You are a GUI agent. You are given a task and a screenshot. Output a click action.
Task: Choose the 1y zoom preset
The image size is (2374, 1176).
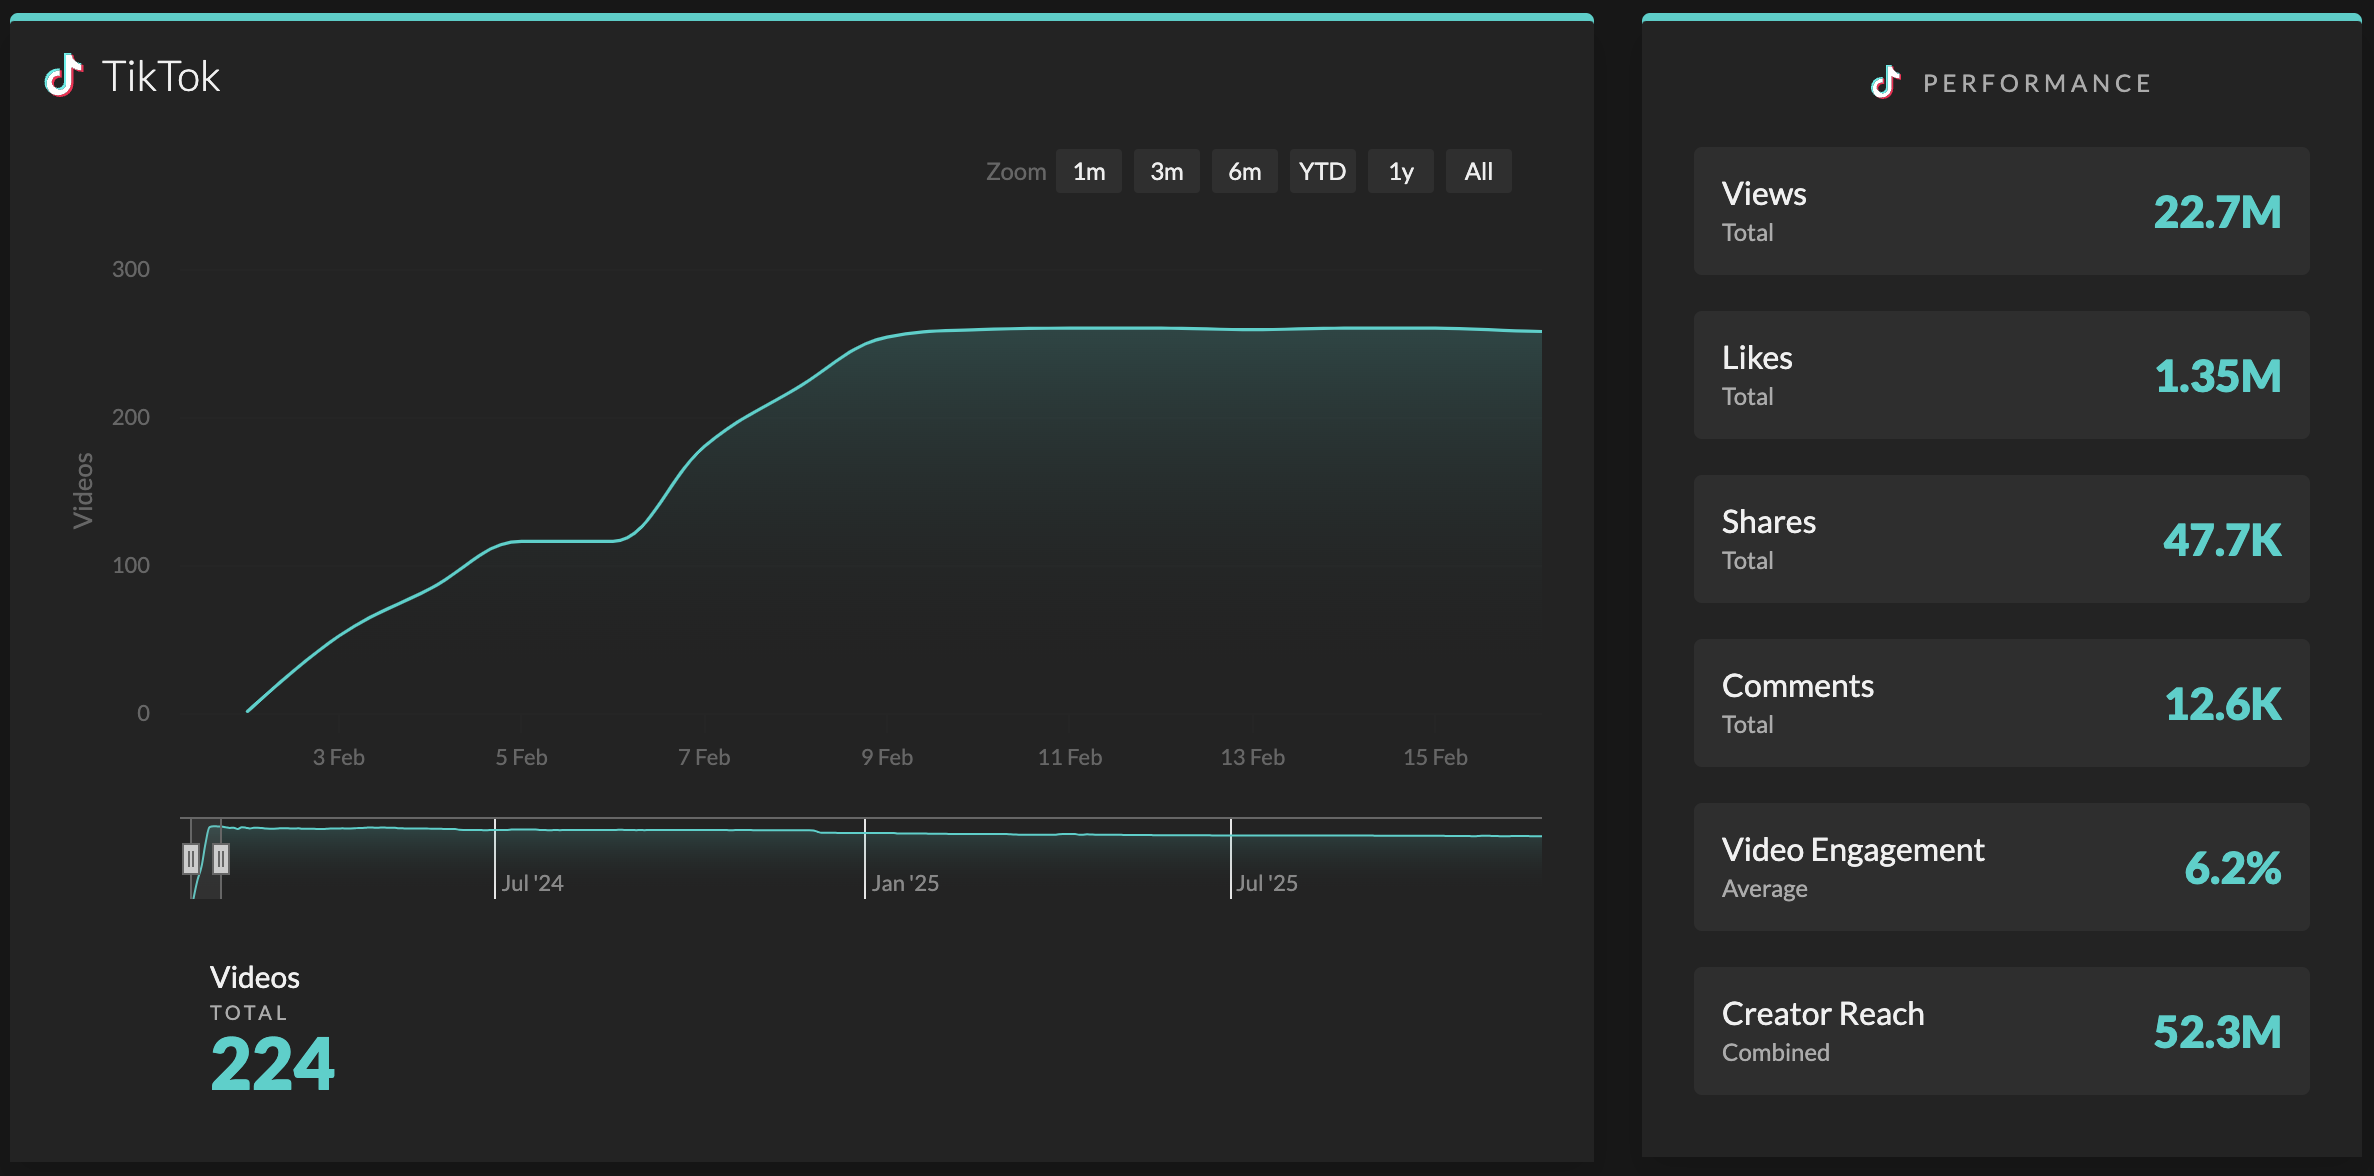pos(1400,171)
